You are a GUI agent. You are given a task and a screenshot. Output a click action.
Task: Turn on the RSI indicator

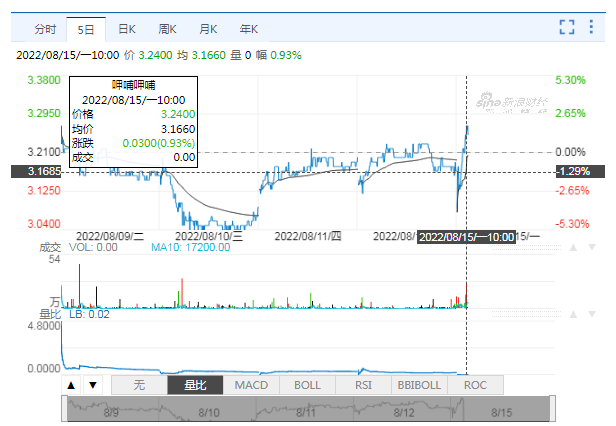(x=363, y=385)
